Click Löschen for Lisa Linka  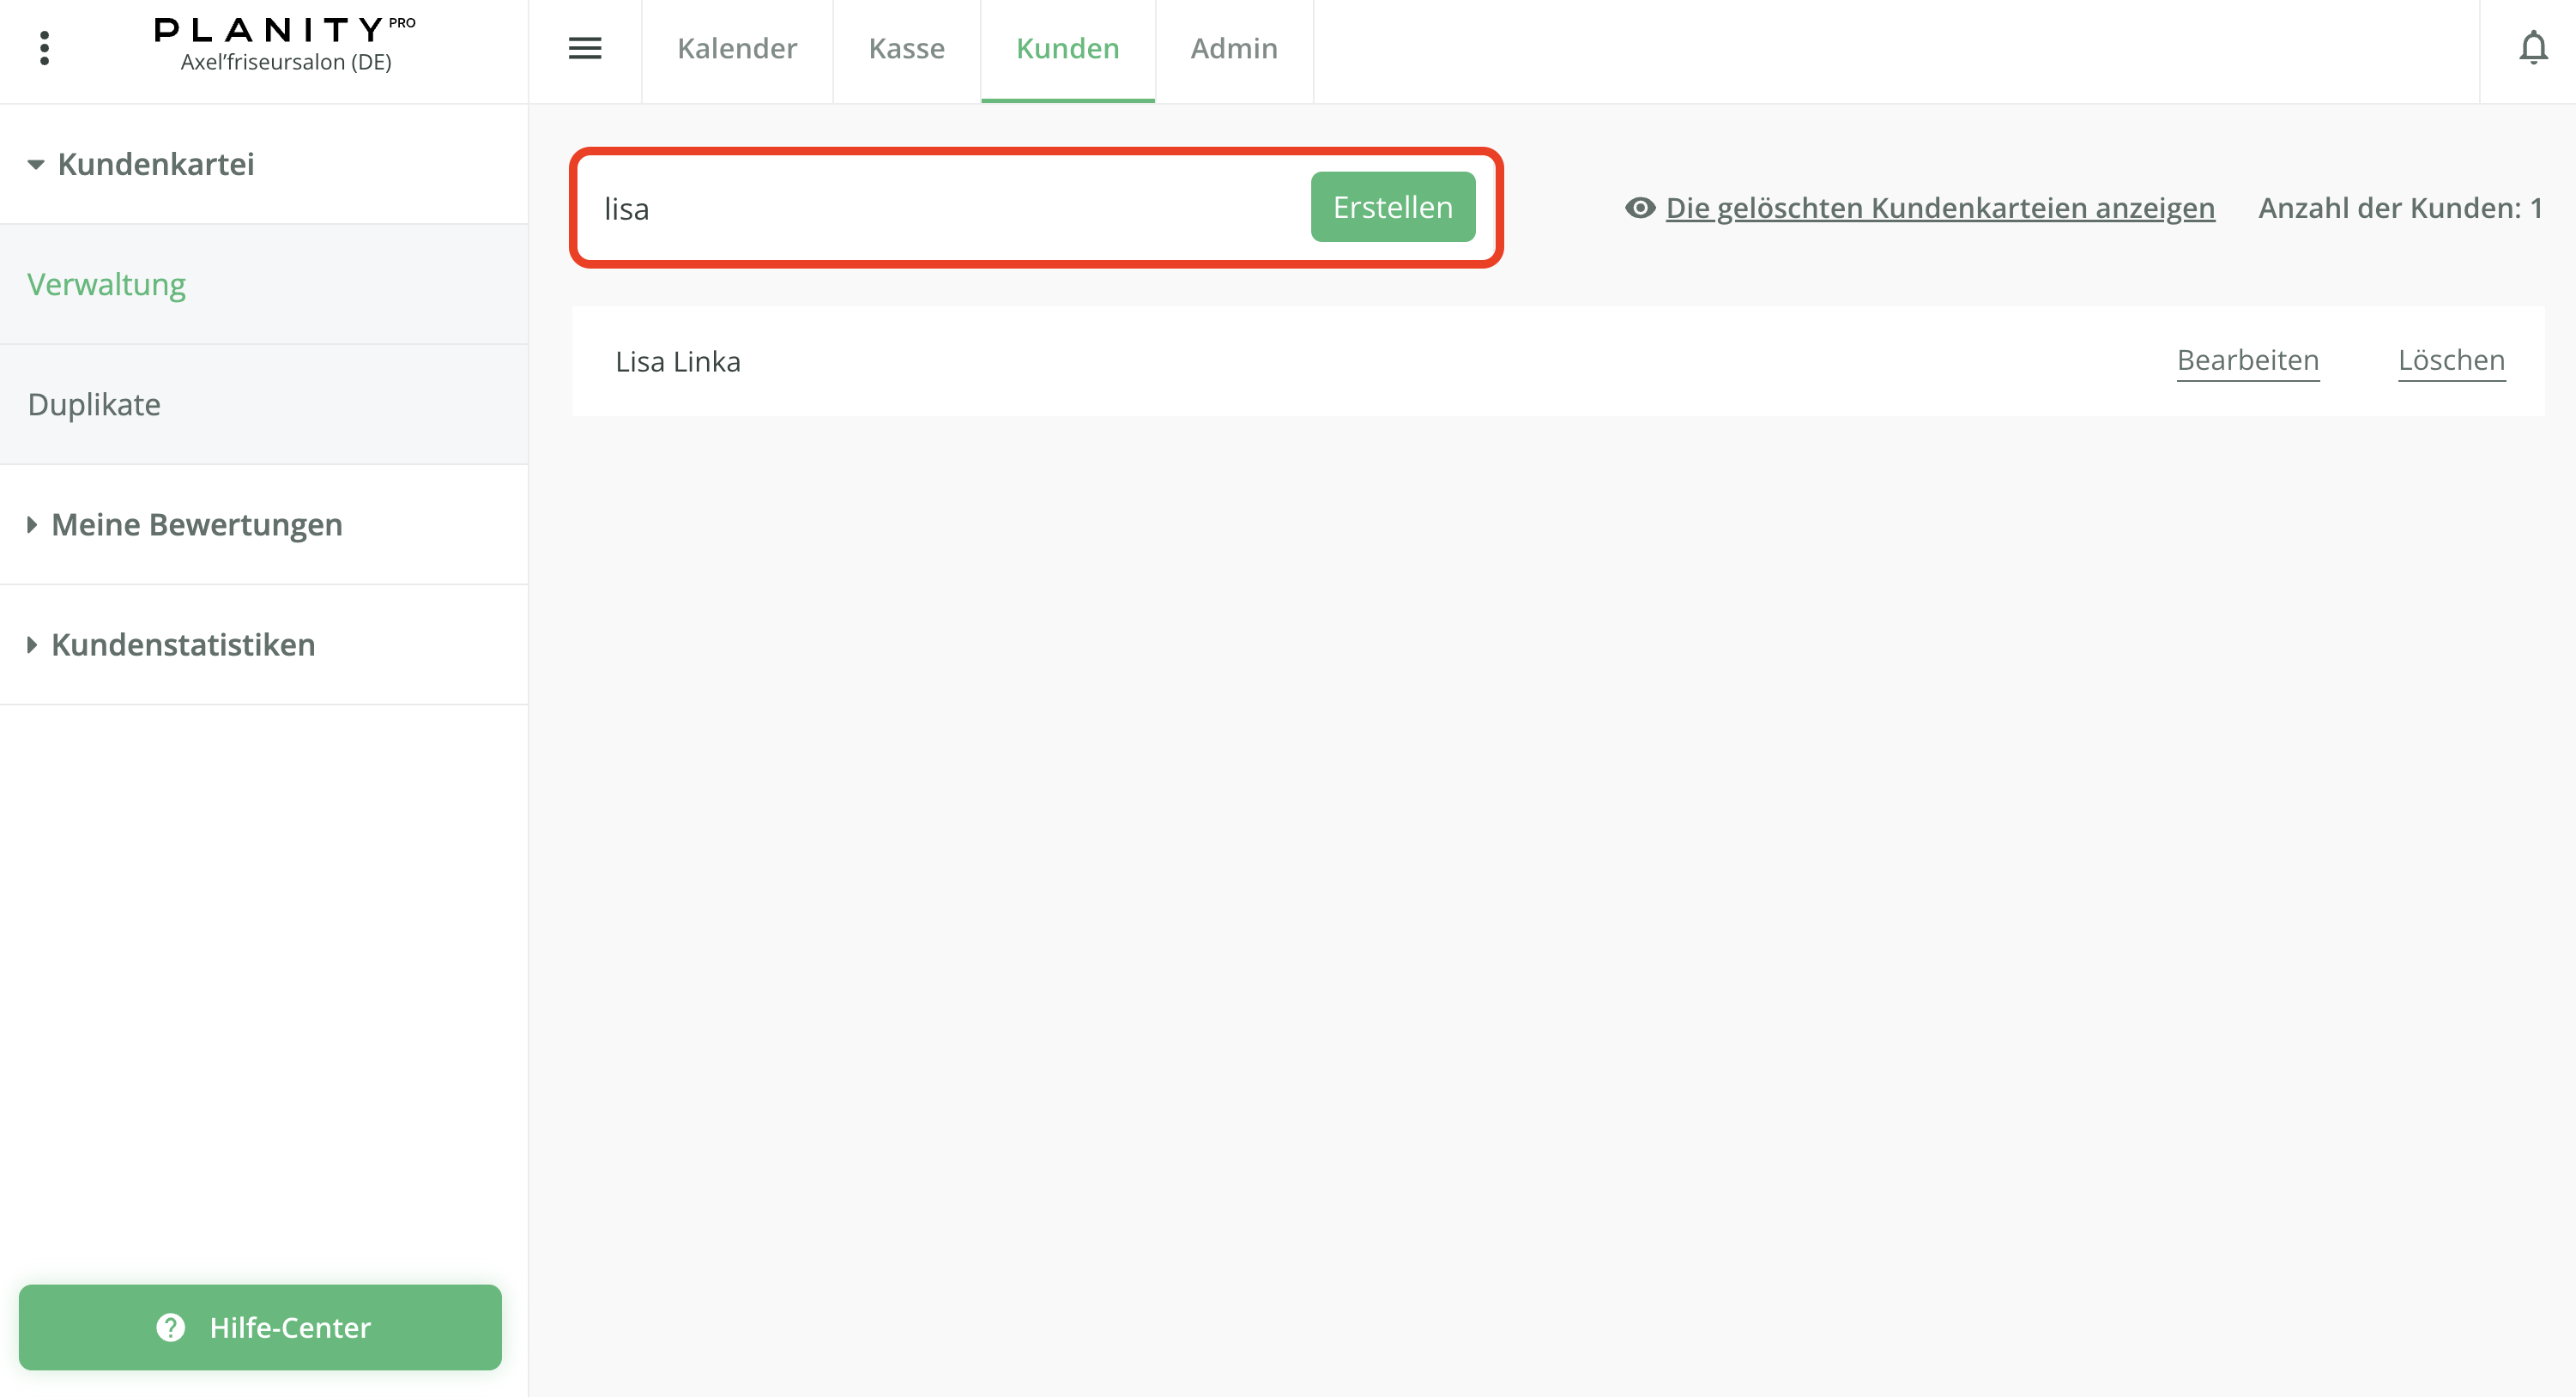(2452, 361)
